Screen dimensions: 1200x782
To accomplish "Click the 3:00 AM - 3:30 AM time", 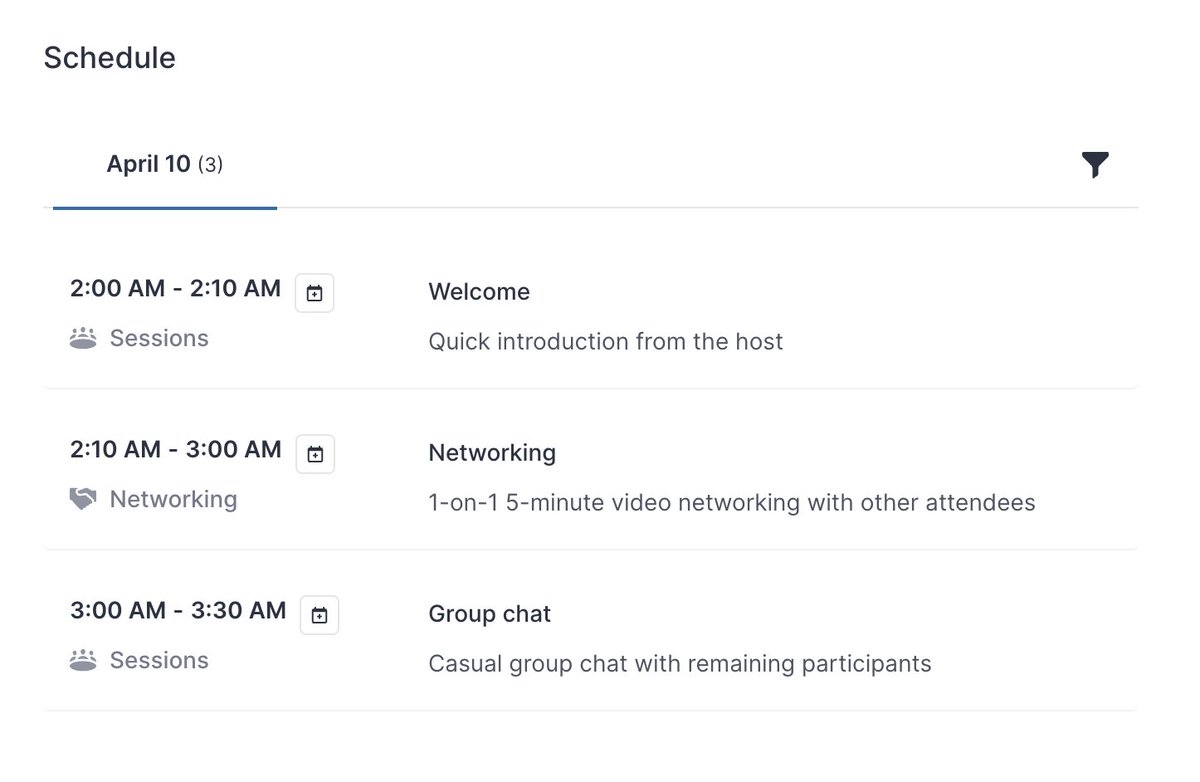I will [178, 611].
